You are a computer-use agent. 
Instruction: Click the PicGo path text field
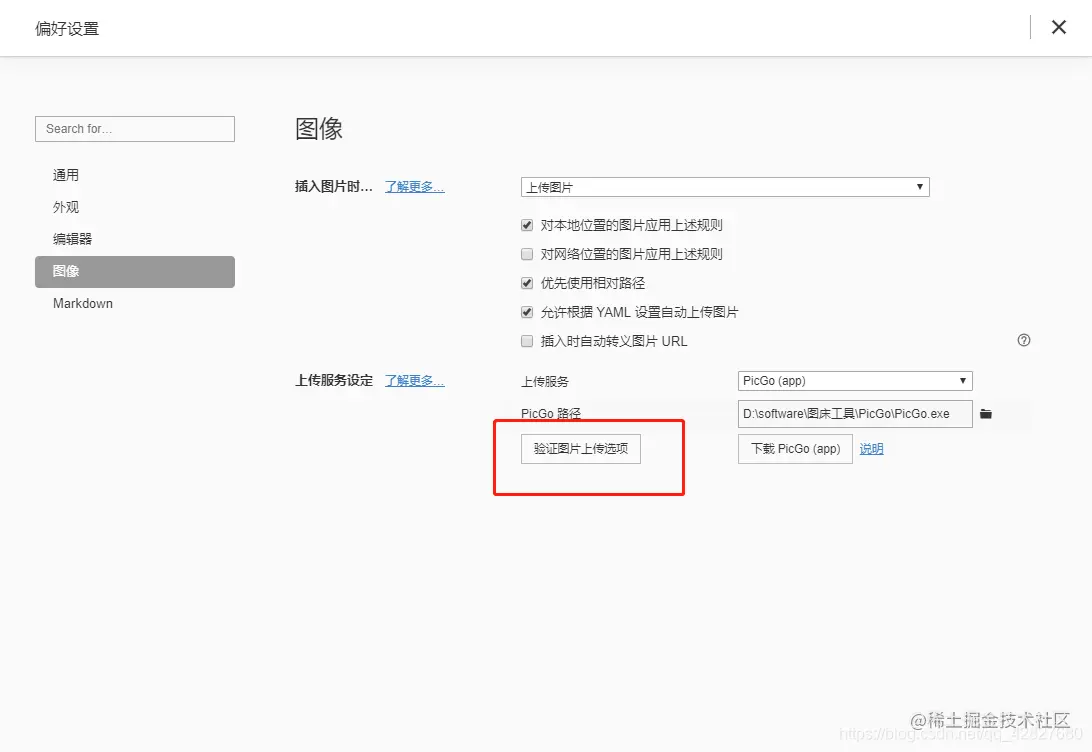tap(855, 414)
